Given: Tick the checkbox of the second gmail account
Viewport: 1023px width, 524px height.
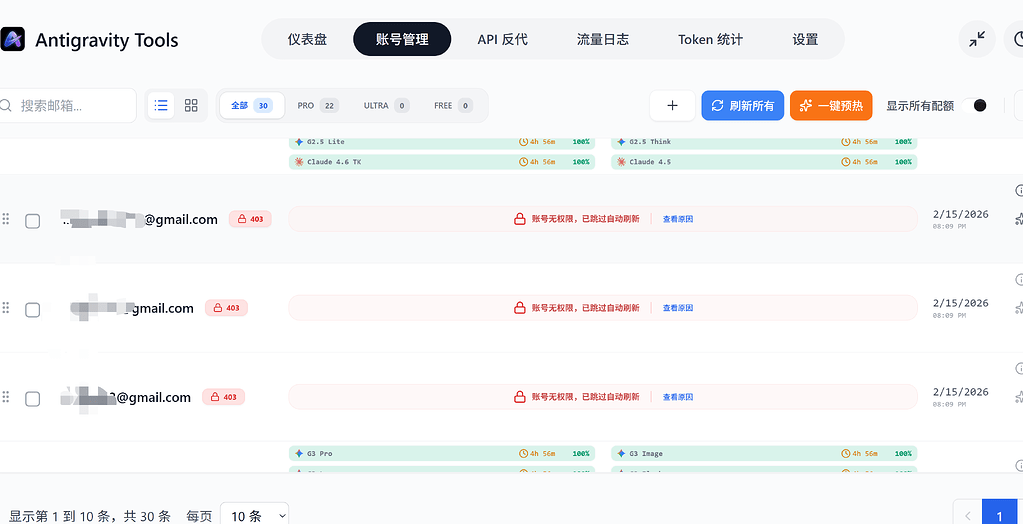Looking at the screenshot, I should 33,310.
